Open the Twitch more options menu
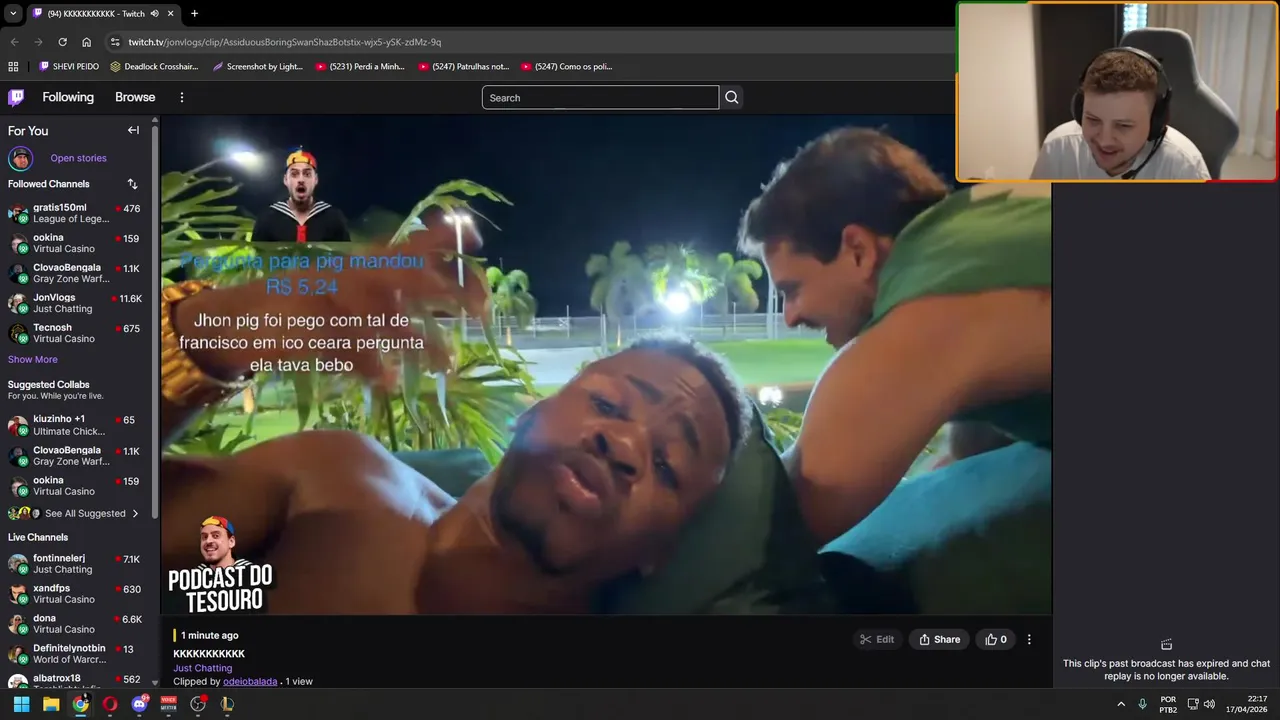The width and height of the screenshot is (1280, 720). (x=182, y=97)
